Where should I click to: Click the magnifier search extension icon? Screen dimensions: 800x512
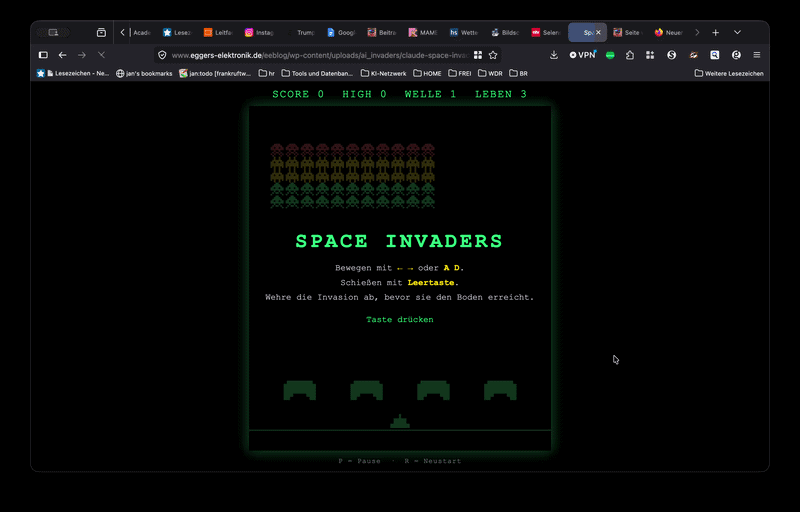[x=715, y=55]
